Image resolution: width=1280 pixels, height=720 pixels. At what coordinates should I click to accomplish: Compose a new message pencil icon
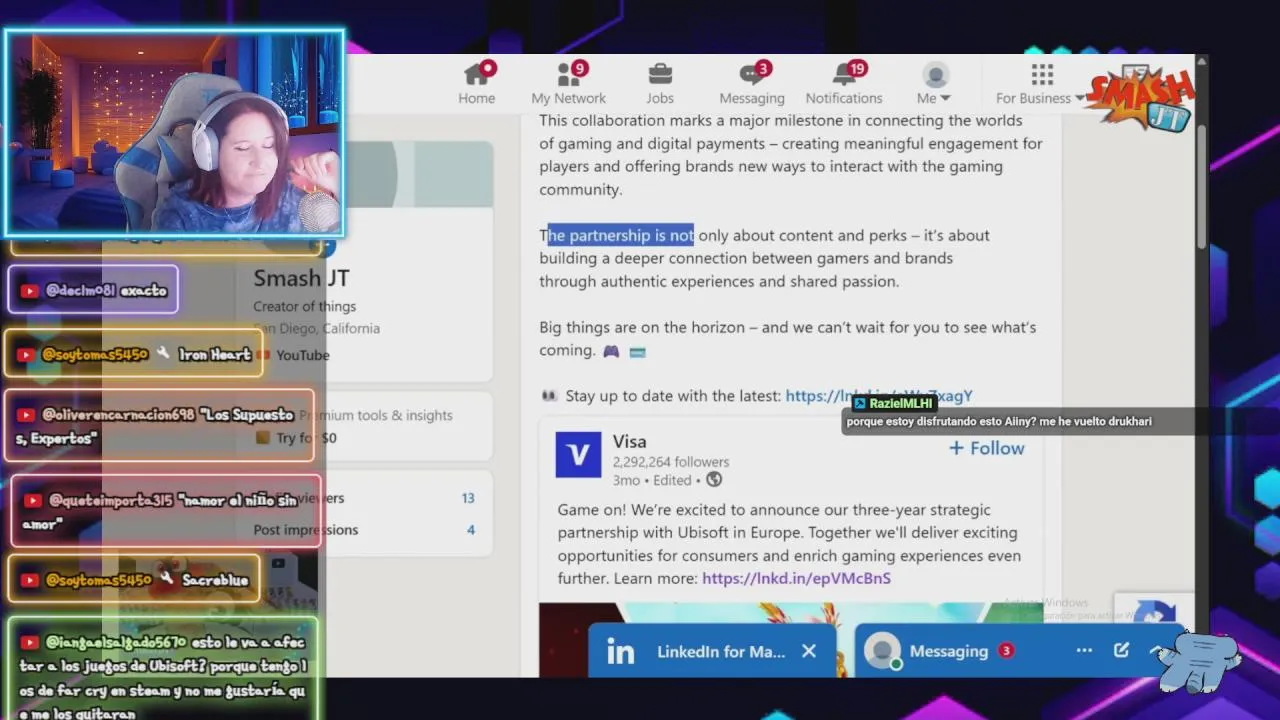1121,651
